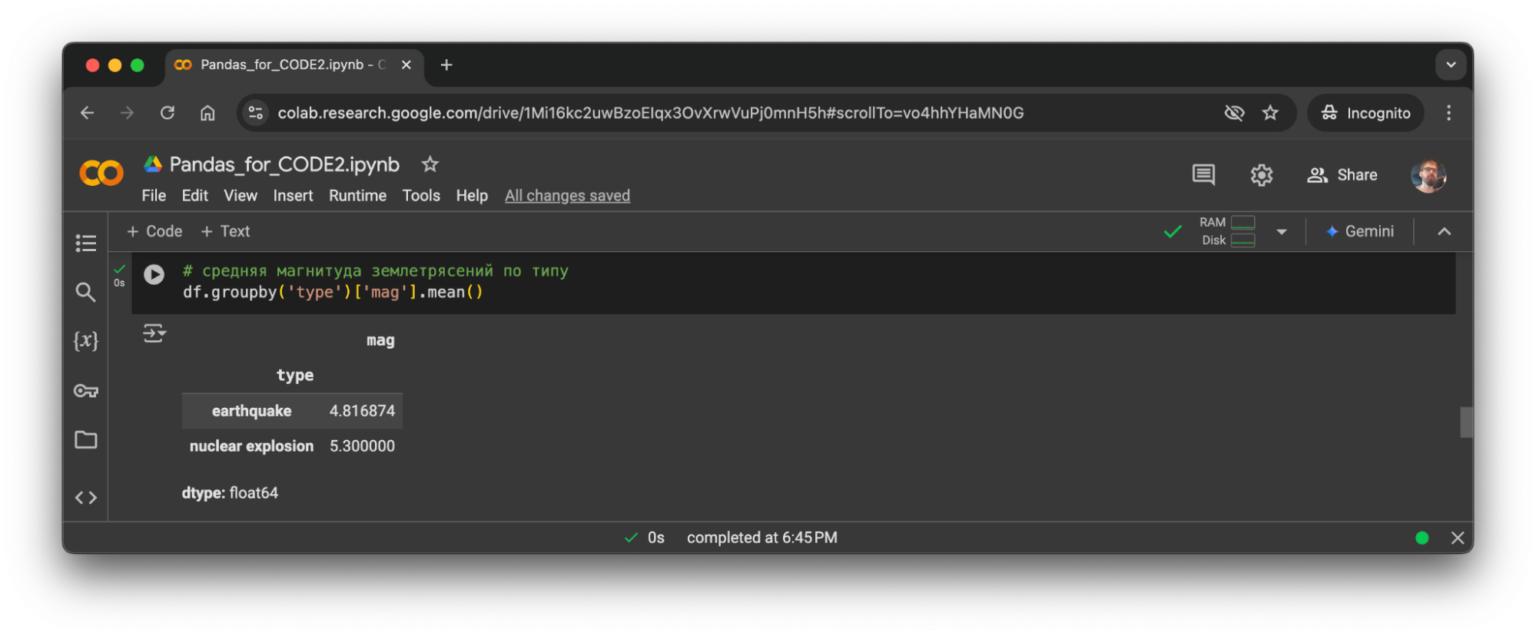The image size is (1536, 636).
Task: Star the Pandas_for_CODE2.ipynb notebook
Action: 430,164
